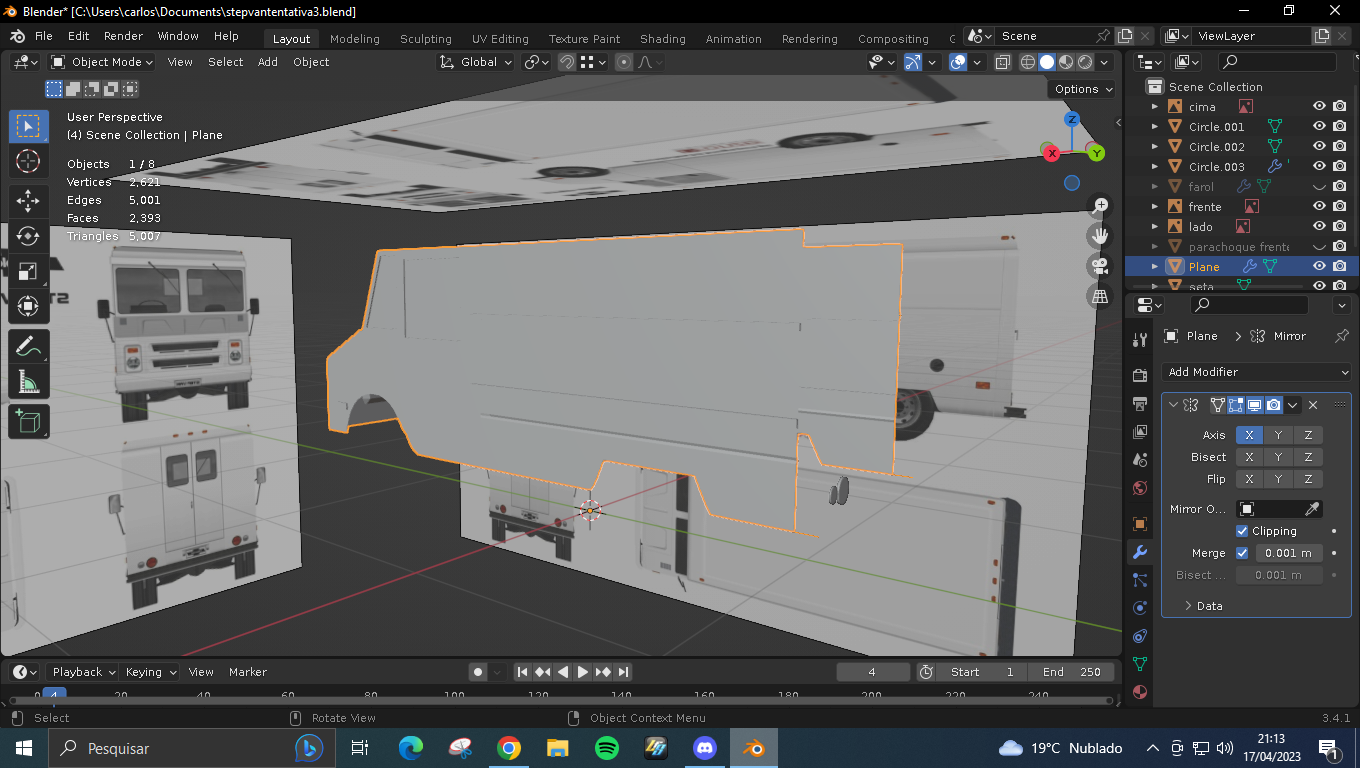Click the End frame 250 field

point(1070,672)
